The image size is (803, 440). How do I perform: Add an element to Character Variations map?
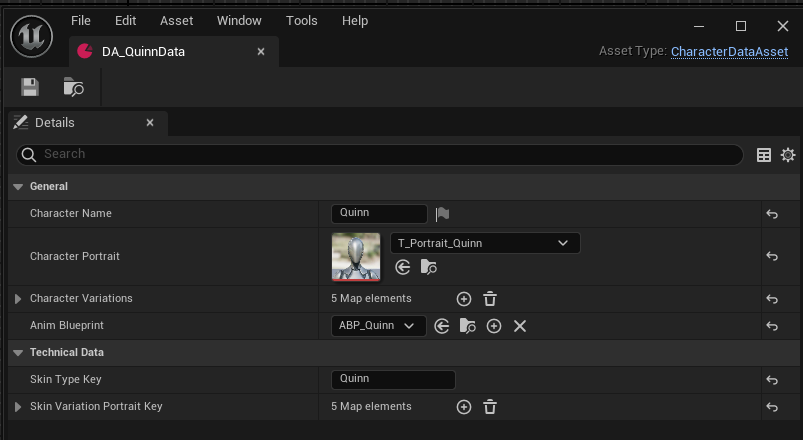click(463, 298)
